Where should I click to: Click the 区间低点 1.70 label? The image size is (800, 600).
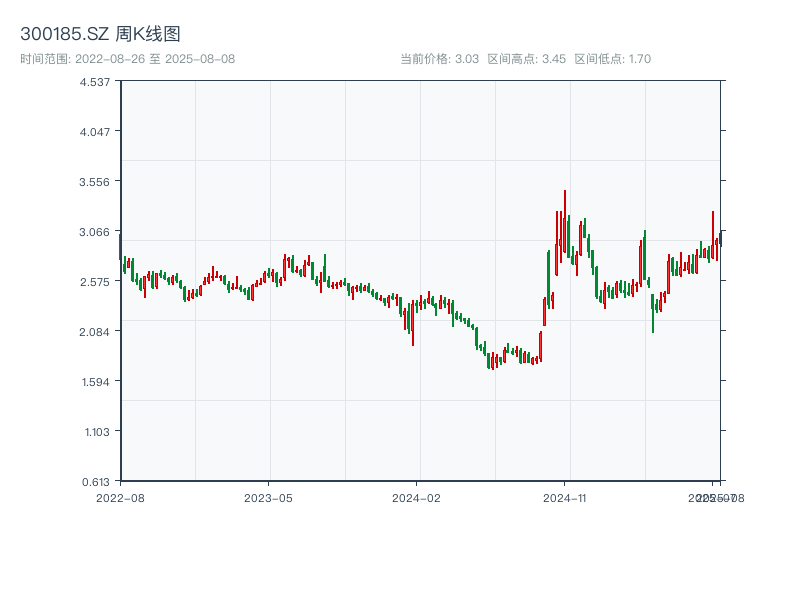click(x=612, y=59)
